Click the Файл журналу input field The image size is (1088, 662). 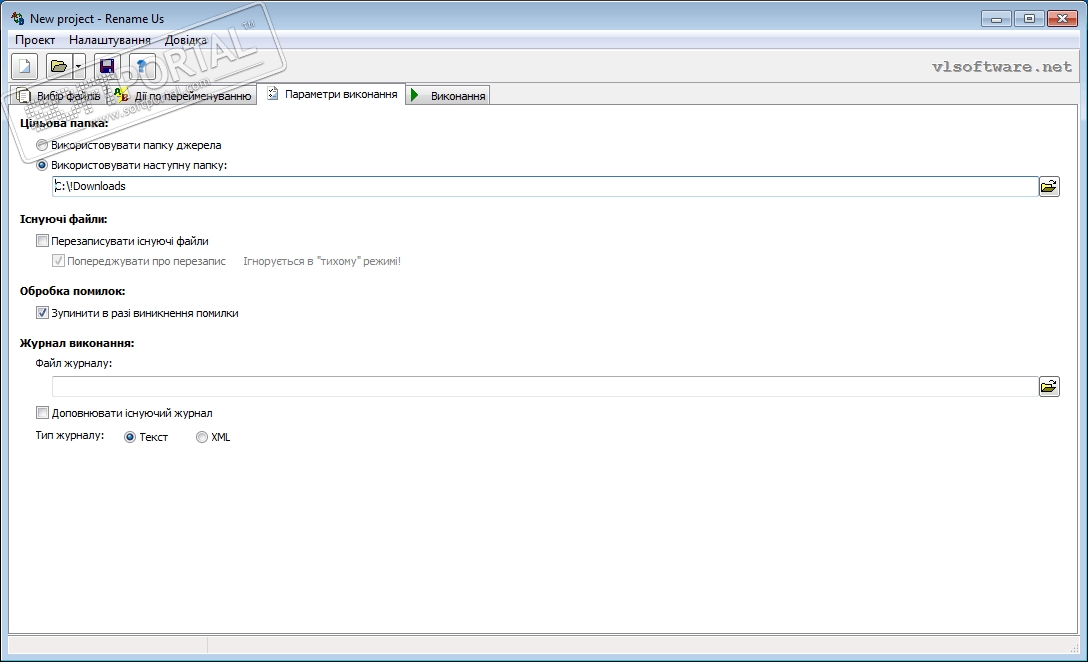point(545,387)
